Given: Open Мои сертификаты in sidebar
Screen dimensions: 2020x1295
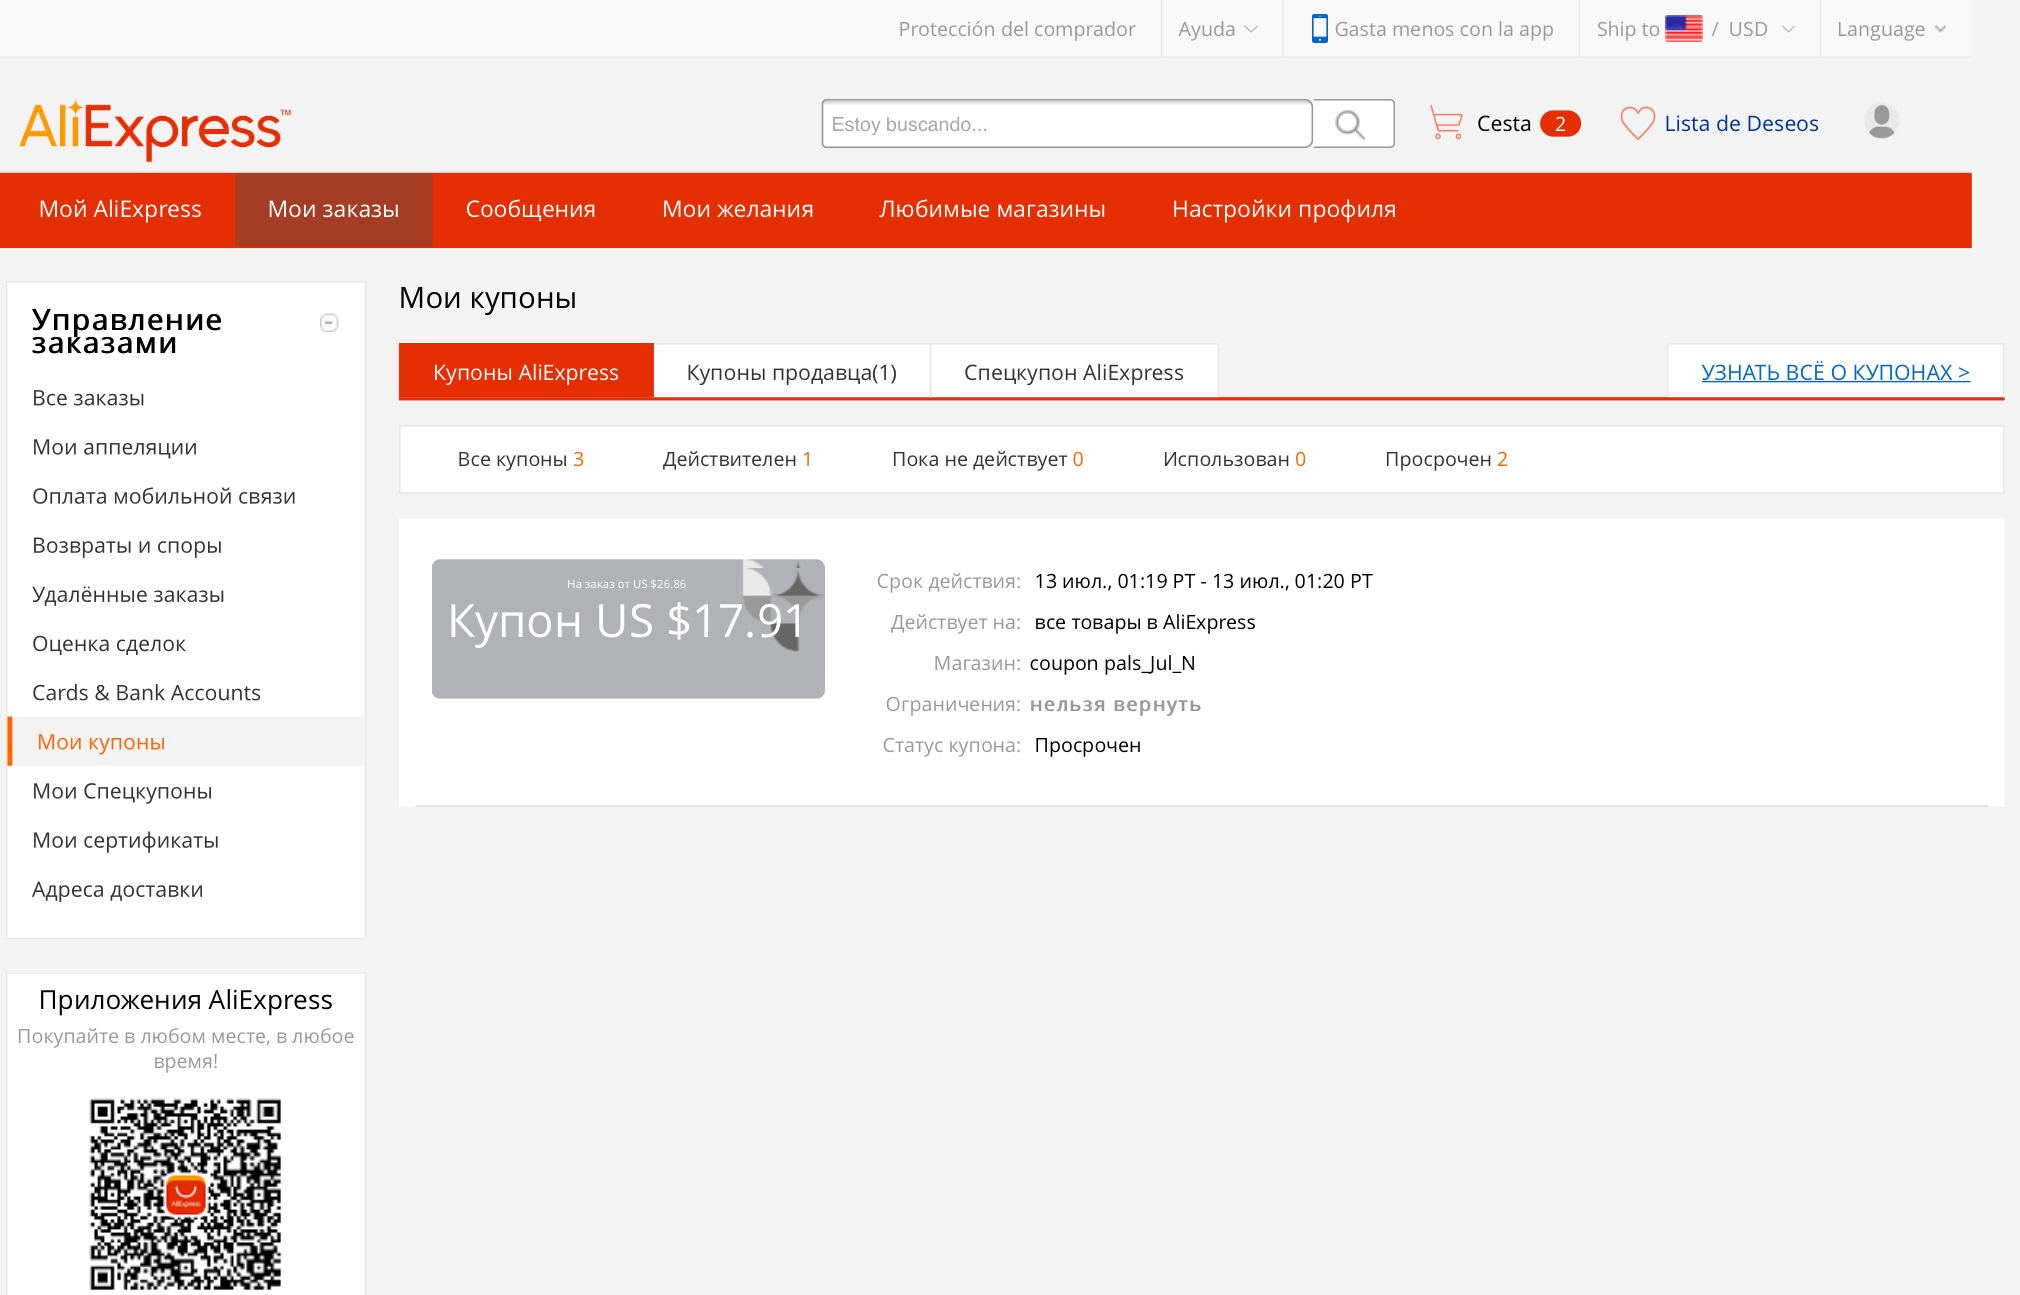Looking at the screenshot, I should (125, 839).
